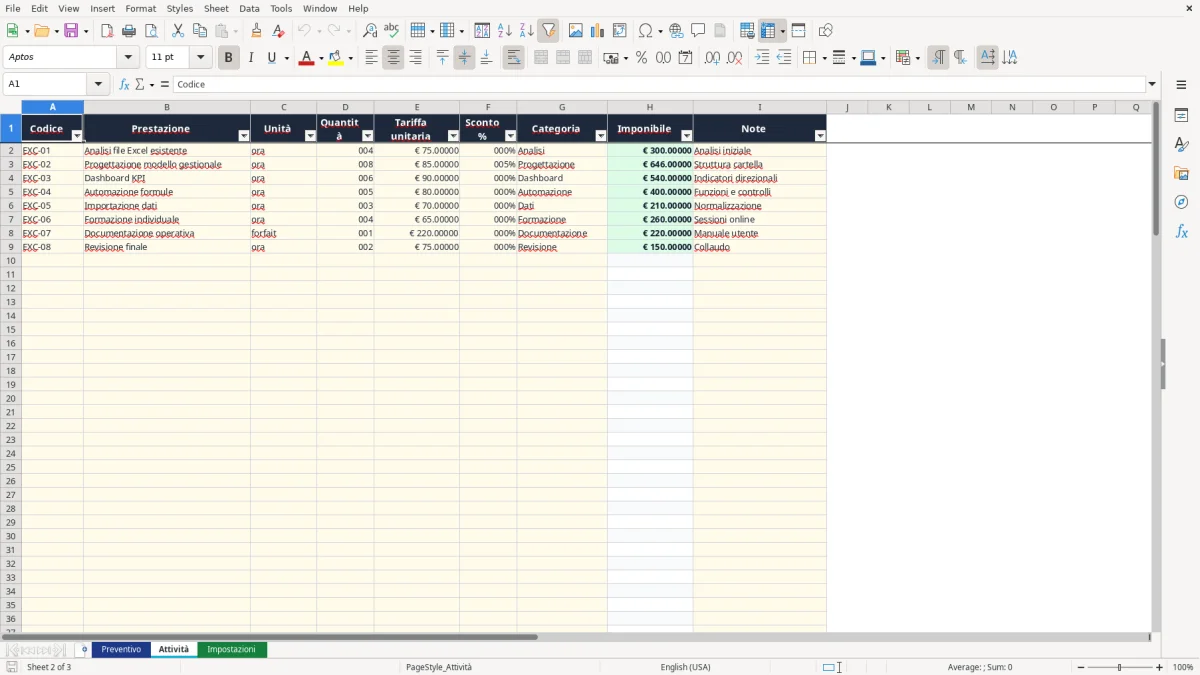
Task: Switch to the Preventivo sheet tab
Action: click(121, 650)
